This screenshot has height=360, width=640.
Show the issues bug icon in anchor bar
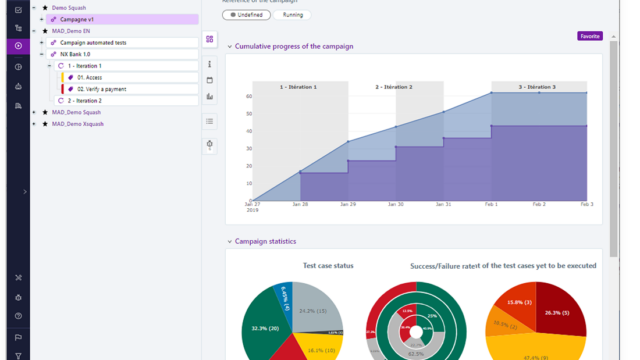pos(209,144)
